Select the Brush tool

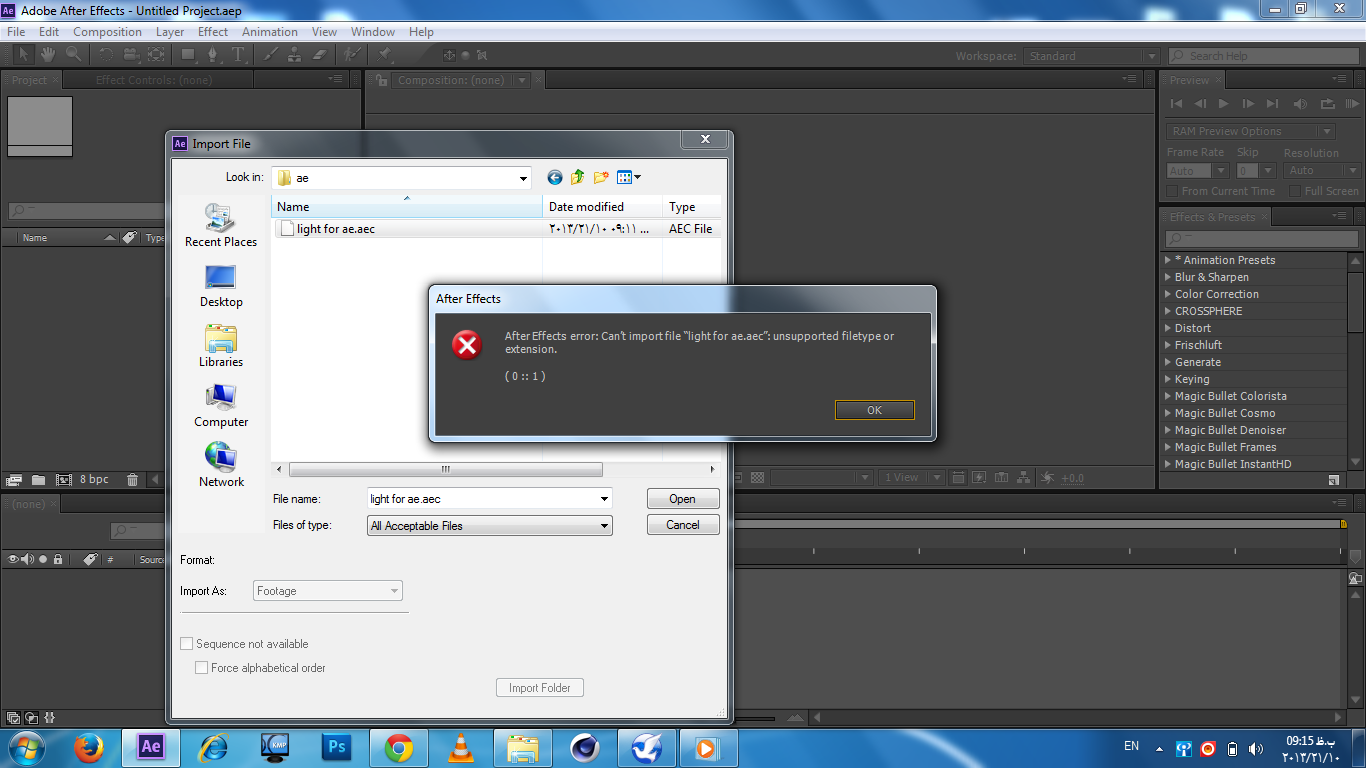(x=271, y=55)
